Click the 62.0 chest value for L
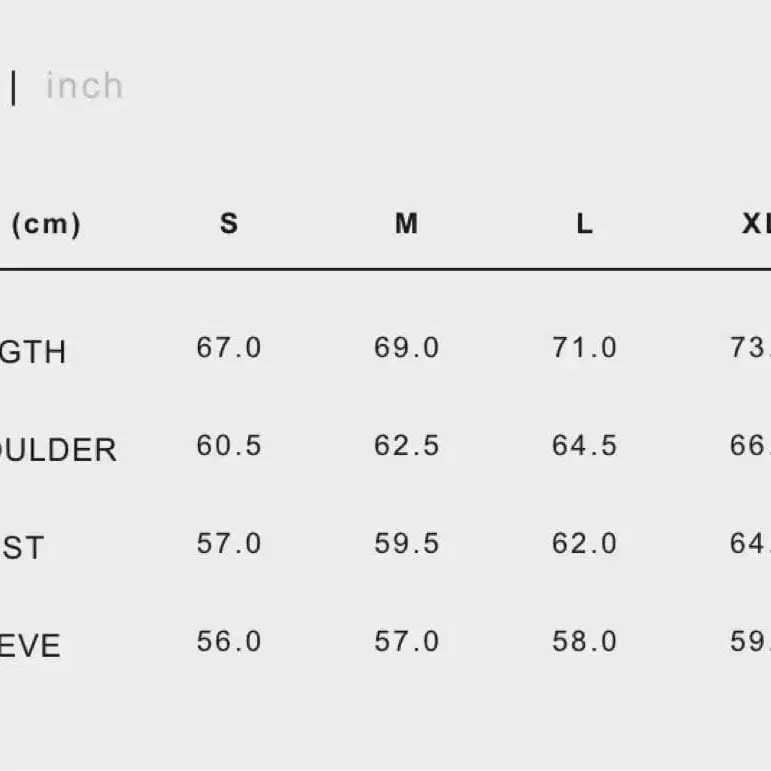This screenshot has height=771, width=771. (x=585, y=544)
